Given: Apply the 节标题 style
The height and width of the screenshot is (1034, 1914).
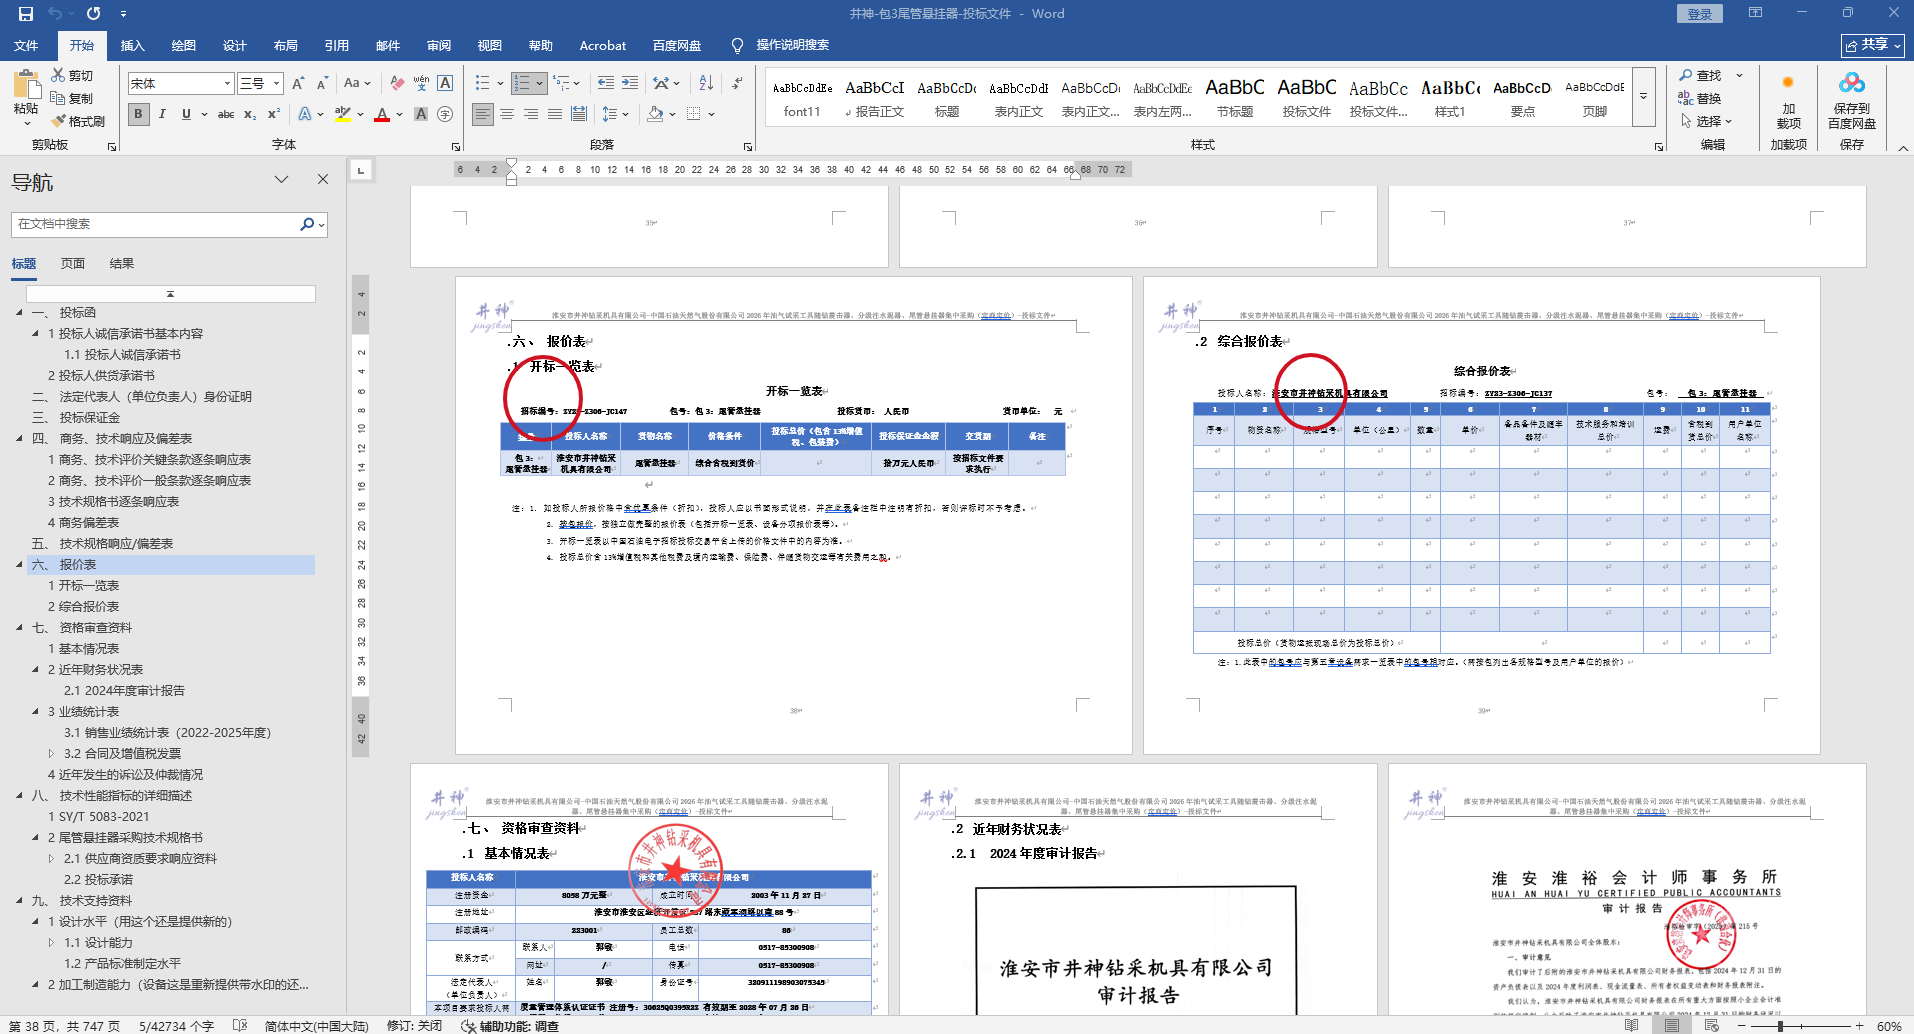Looking at the screenshot, I should [x=1235, y=98].
